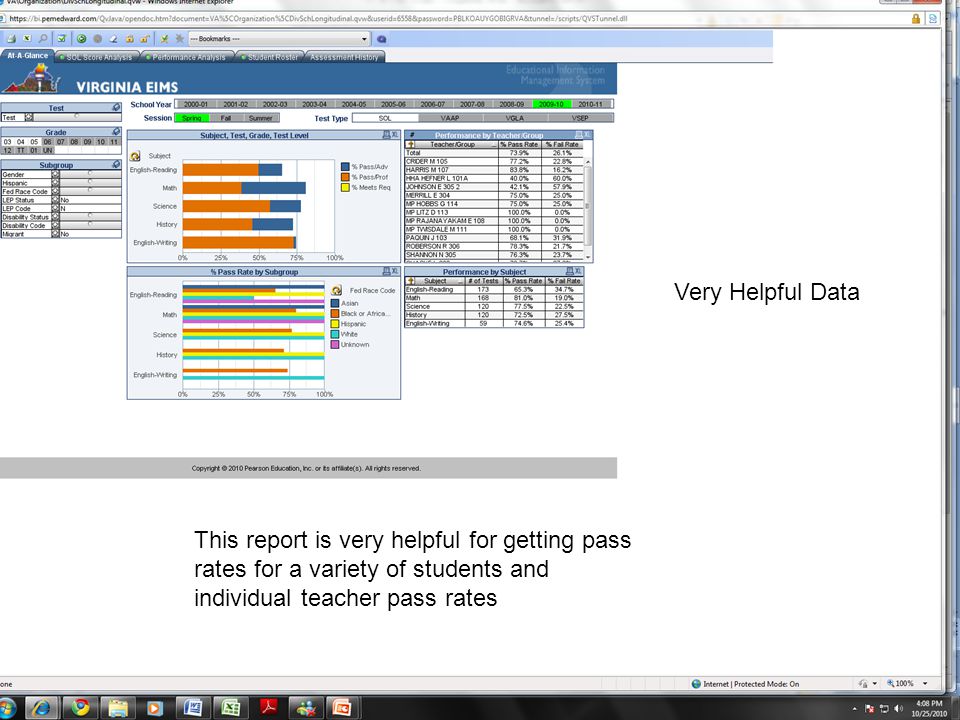960x720 pixels.
Task: Select the Spring session
Action: pos(192,118)
